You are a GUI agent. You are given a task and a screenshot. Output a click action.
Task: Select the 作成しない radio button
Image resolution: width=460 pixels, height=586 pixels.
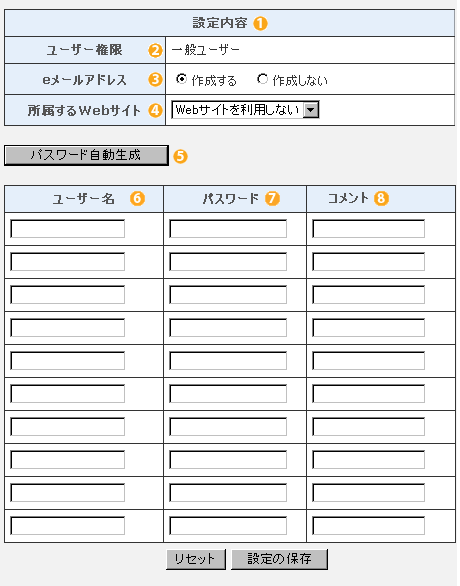(262, 79)
